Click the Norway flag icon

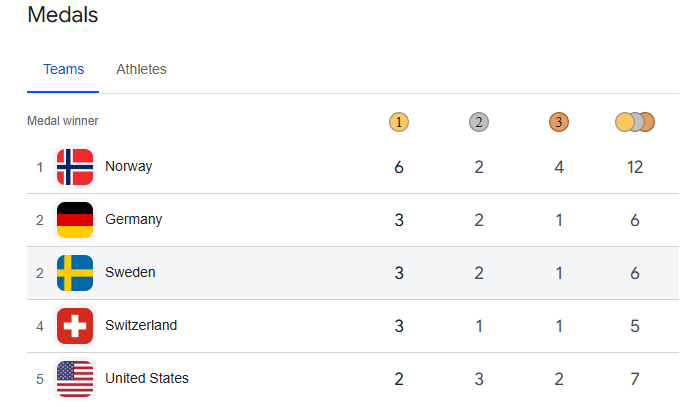(x=75, y=167)
